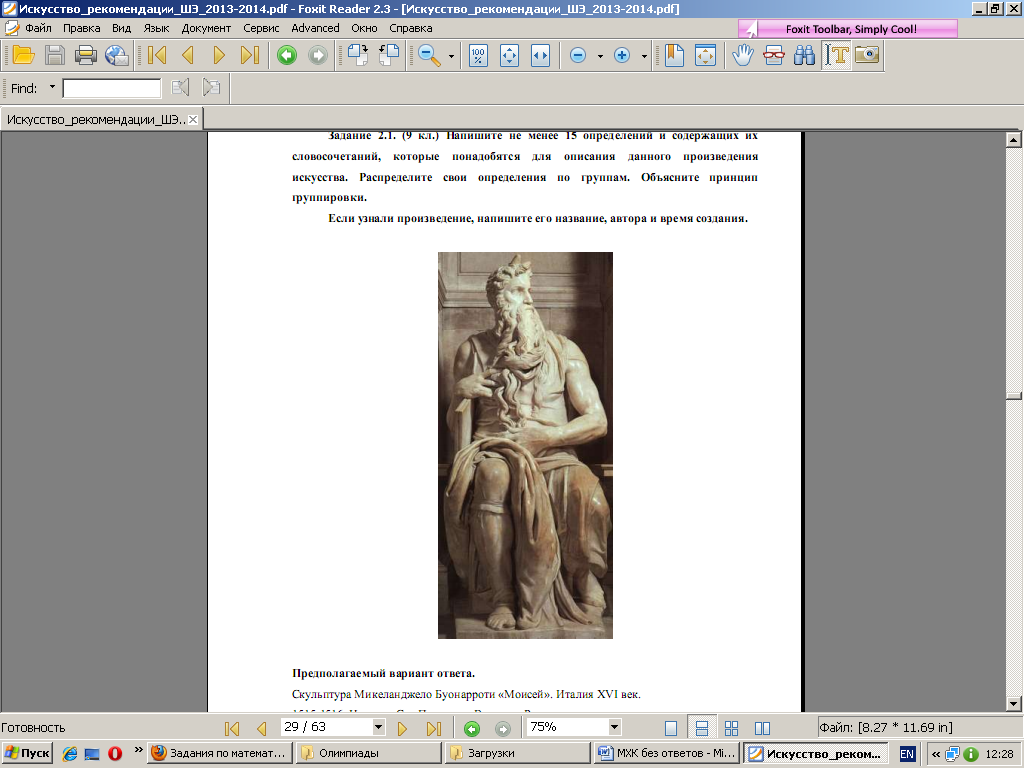Select the Snapshot camera tool
Screen dimensions: 1024x768
pos(867,56)
